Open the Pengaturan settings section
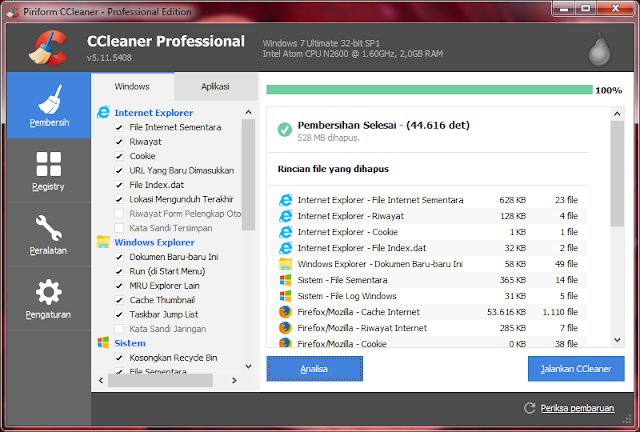This screenshot has width=640, height=432. click(x=49, y=298)
